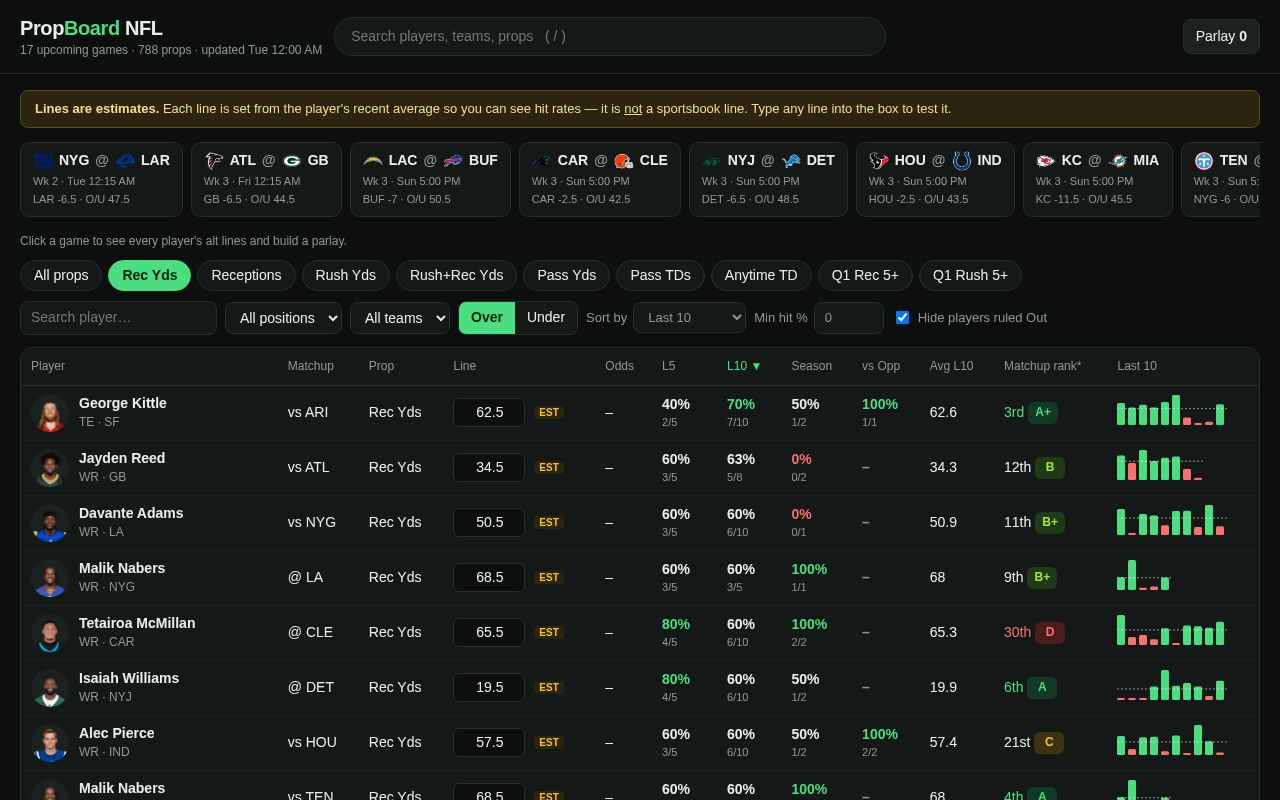Click the D matchup grade badge for McMillan
Viewport: 1280px width, 800px height.
(x=1050, y=632)
